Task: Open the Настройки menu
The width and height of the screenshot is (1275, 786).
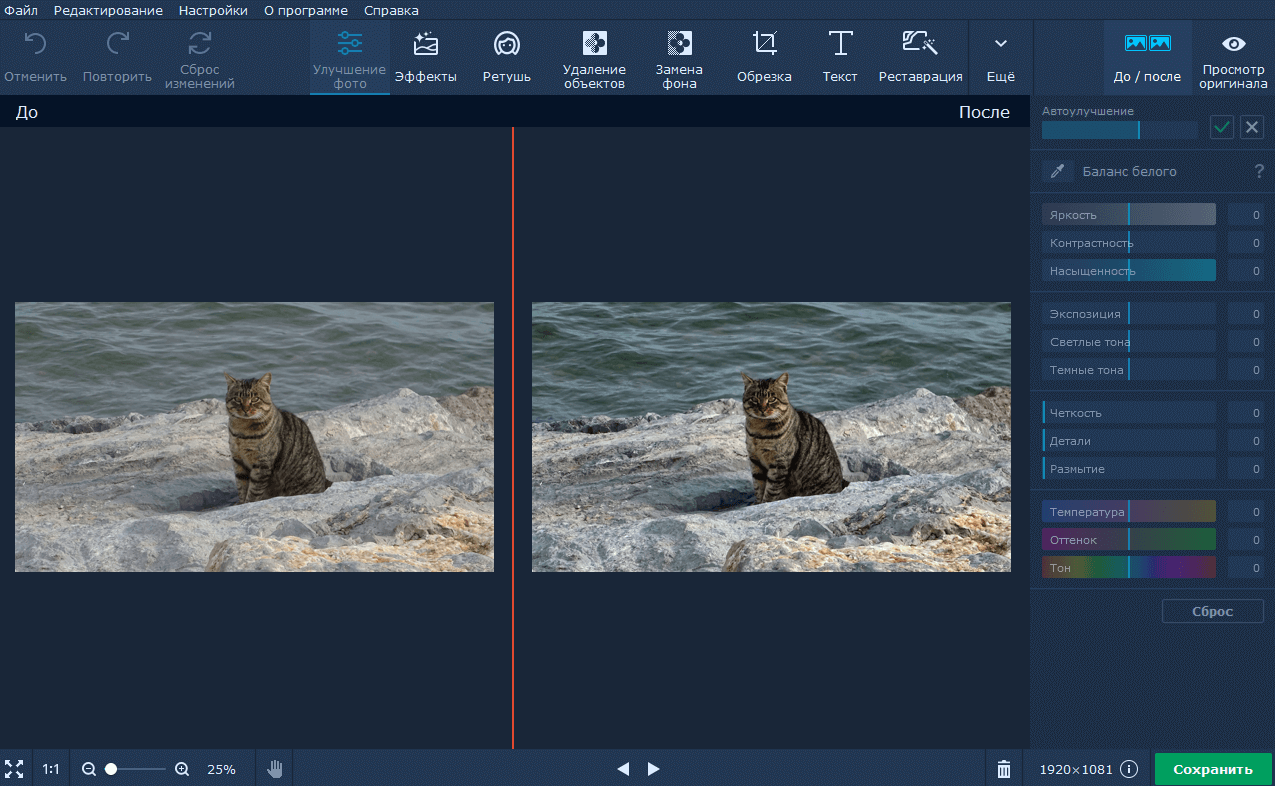Action: coord(213,10)
